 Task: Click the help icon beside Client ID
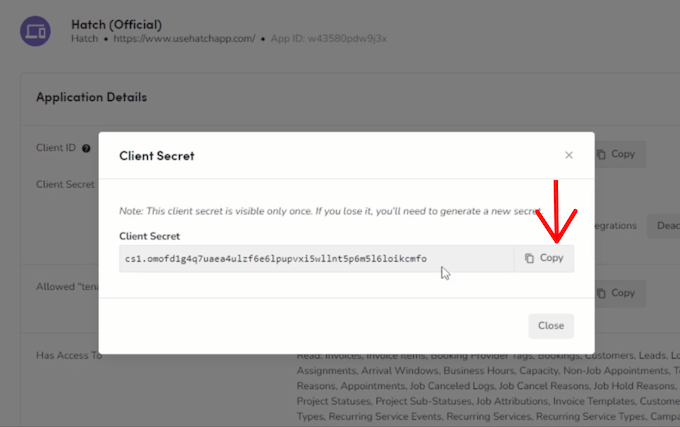pyautogui.click(x=86, y=148)
